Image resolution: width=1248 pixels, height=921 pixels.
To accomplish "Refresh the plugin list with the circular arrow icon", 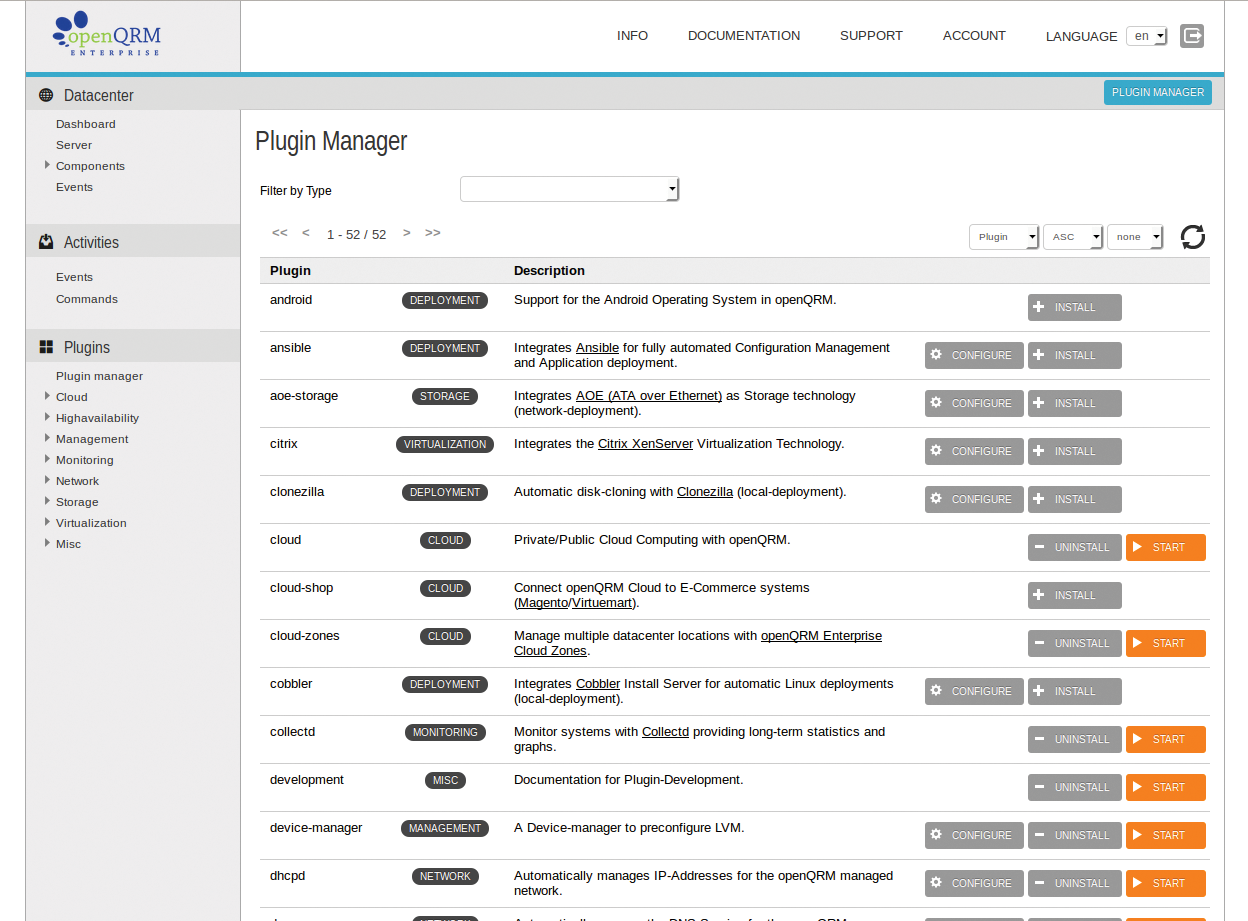I will pyautogui.click(x=1192, y=237).
